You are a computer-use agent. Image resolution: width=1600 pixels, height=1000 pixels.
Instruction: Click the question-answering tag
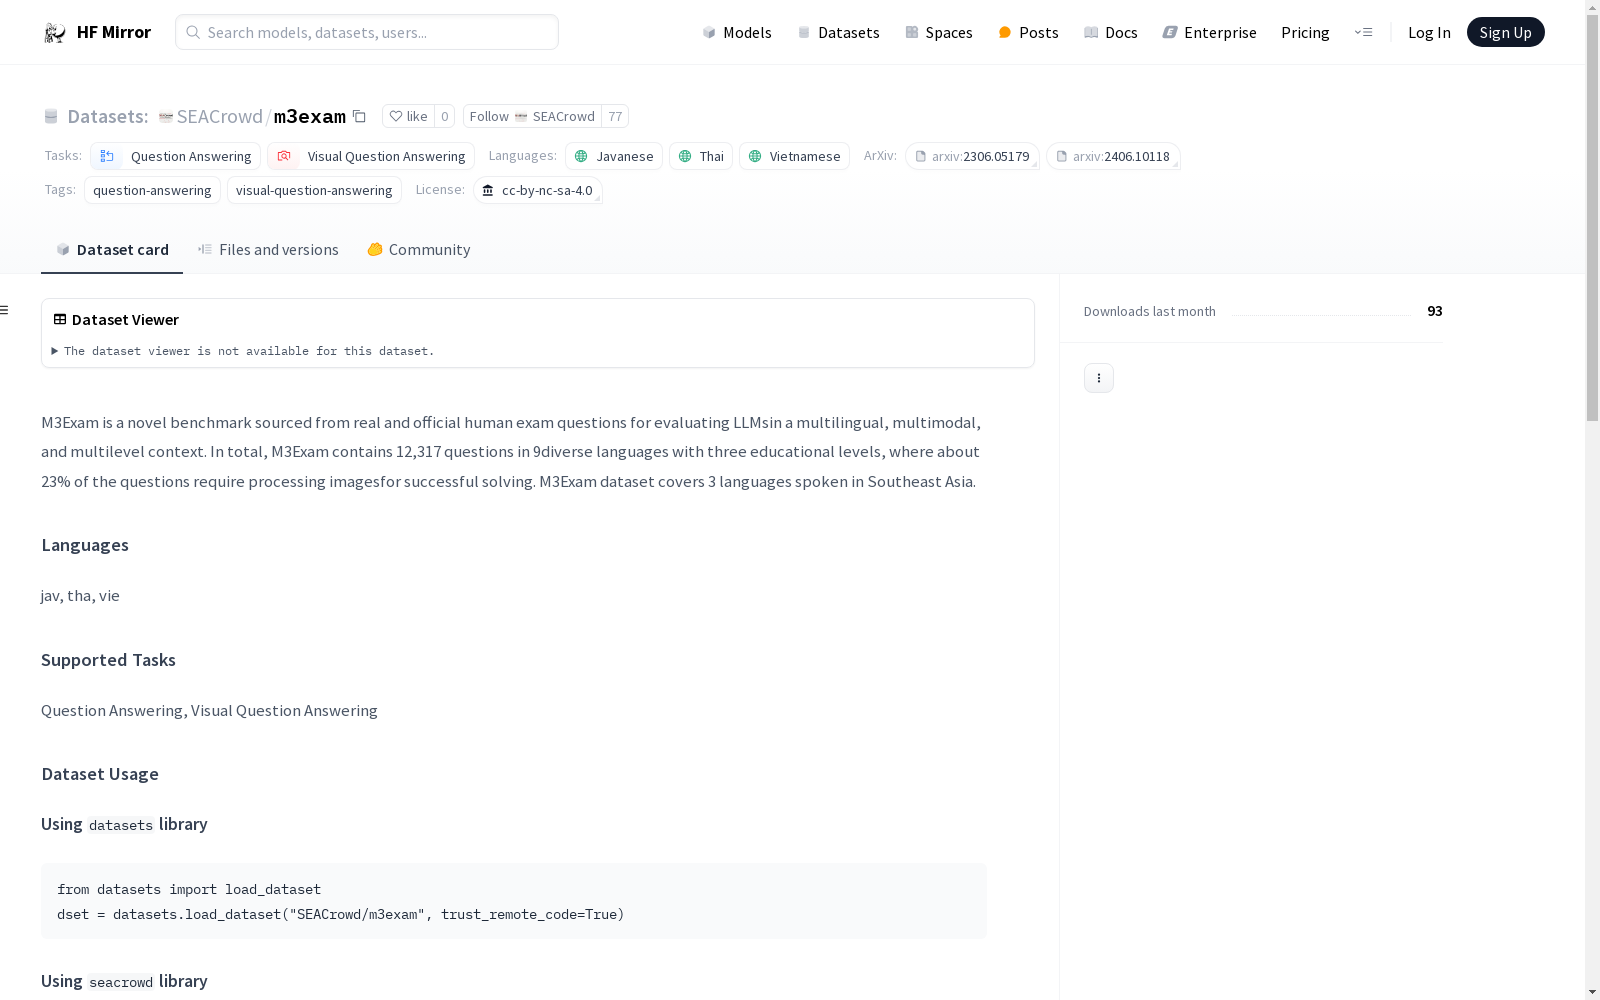[152, 190]
